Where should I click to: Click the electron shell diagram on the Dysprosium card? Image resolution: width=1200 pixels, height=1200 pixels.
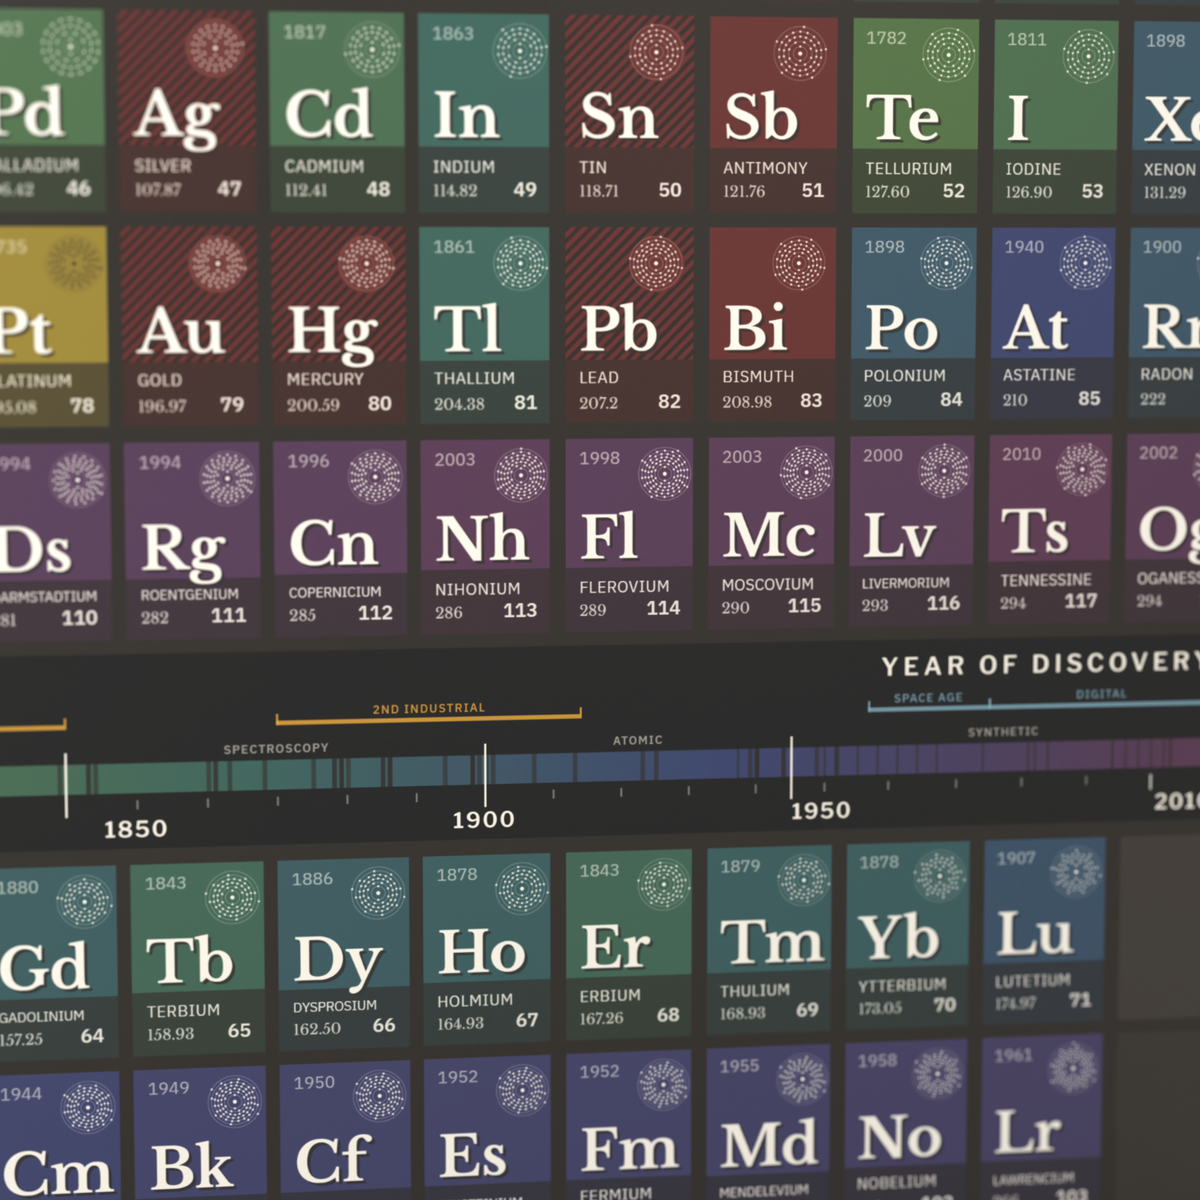[x=378, y=891]
